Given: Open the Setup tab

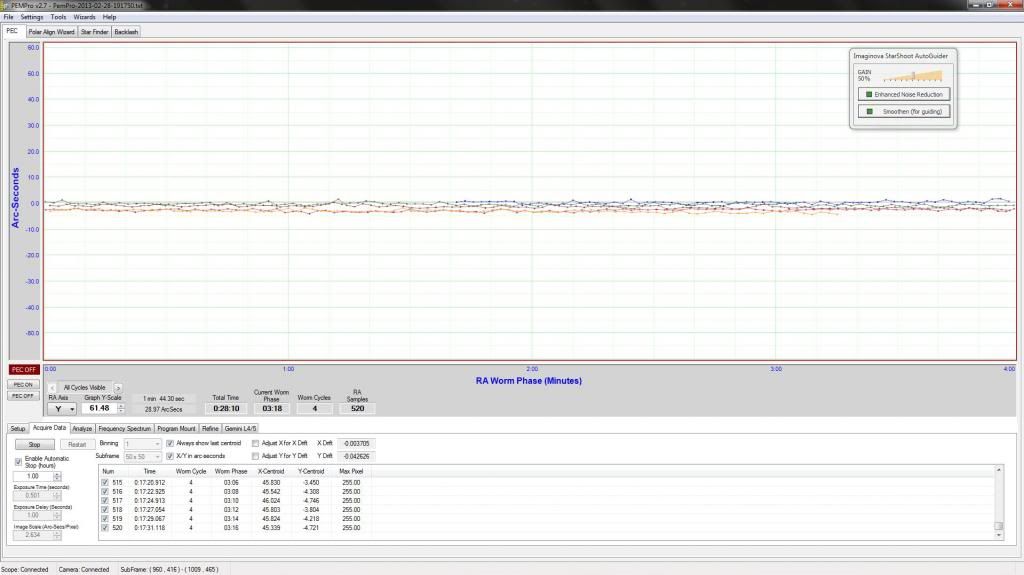Looking at the screenshot, I should pyautogui.click(x=18, y=429).
